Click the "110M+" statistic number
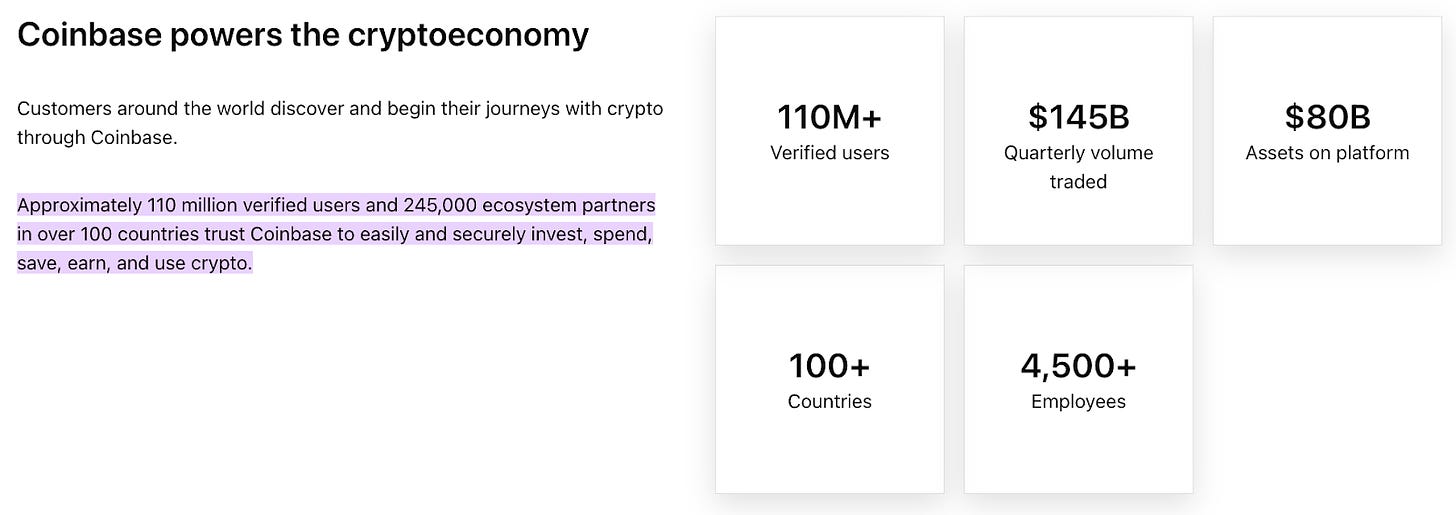This screenshot has width=1456, height=515. click(829, 118)
